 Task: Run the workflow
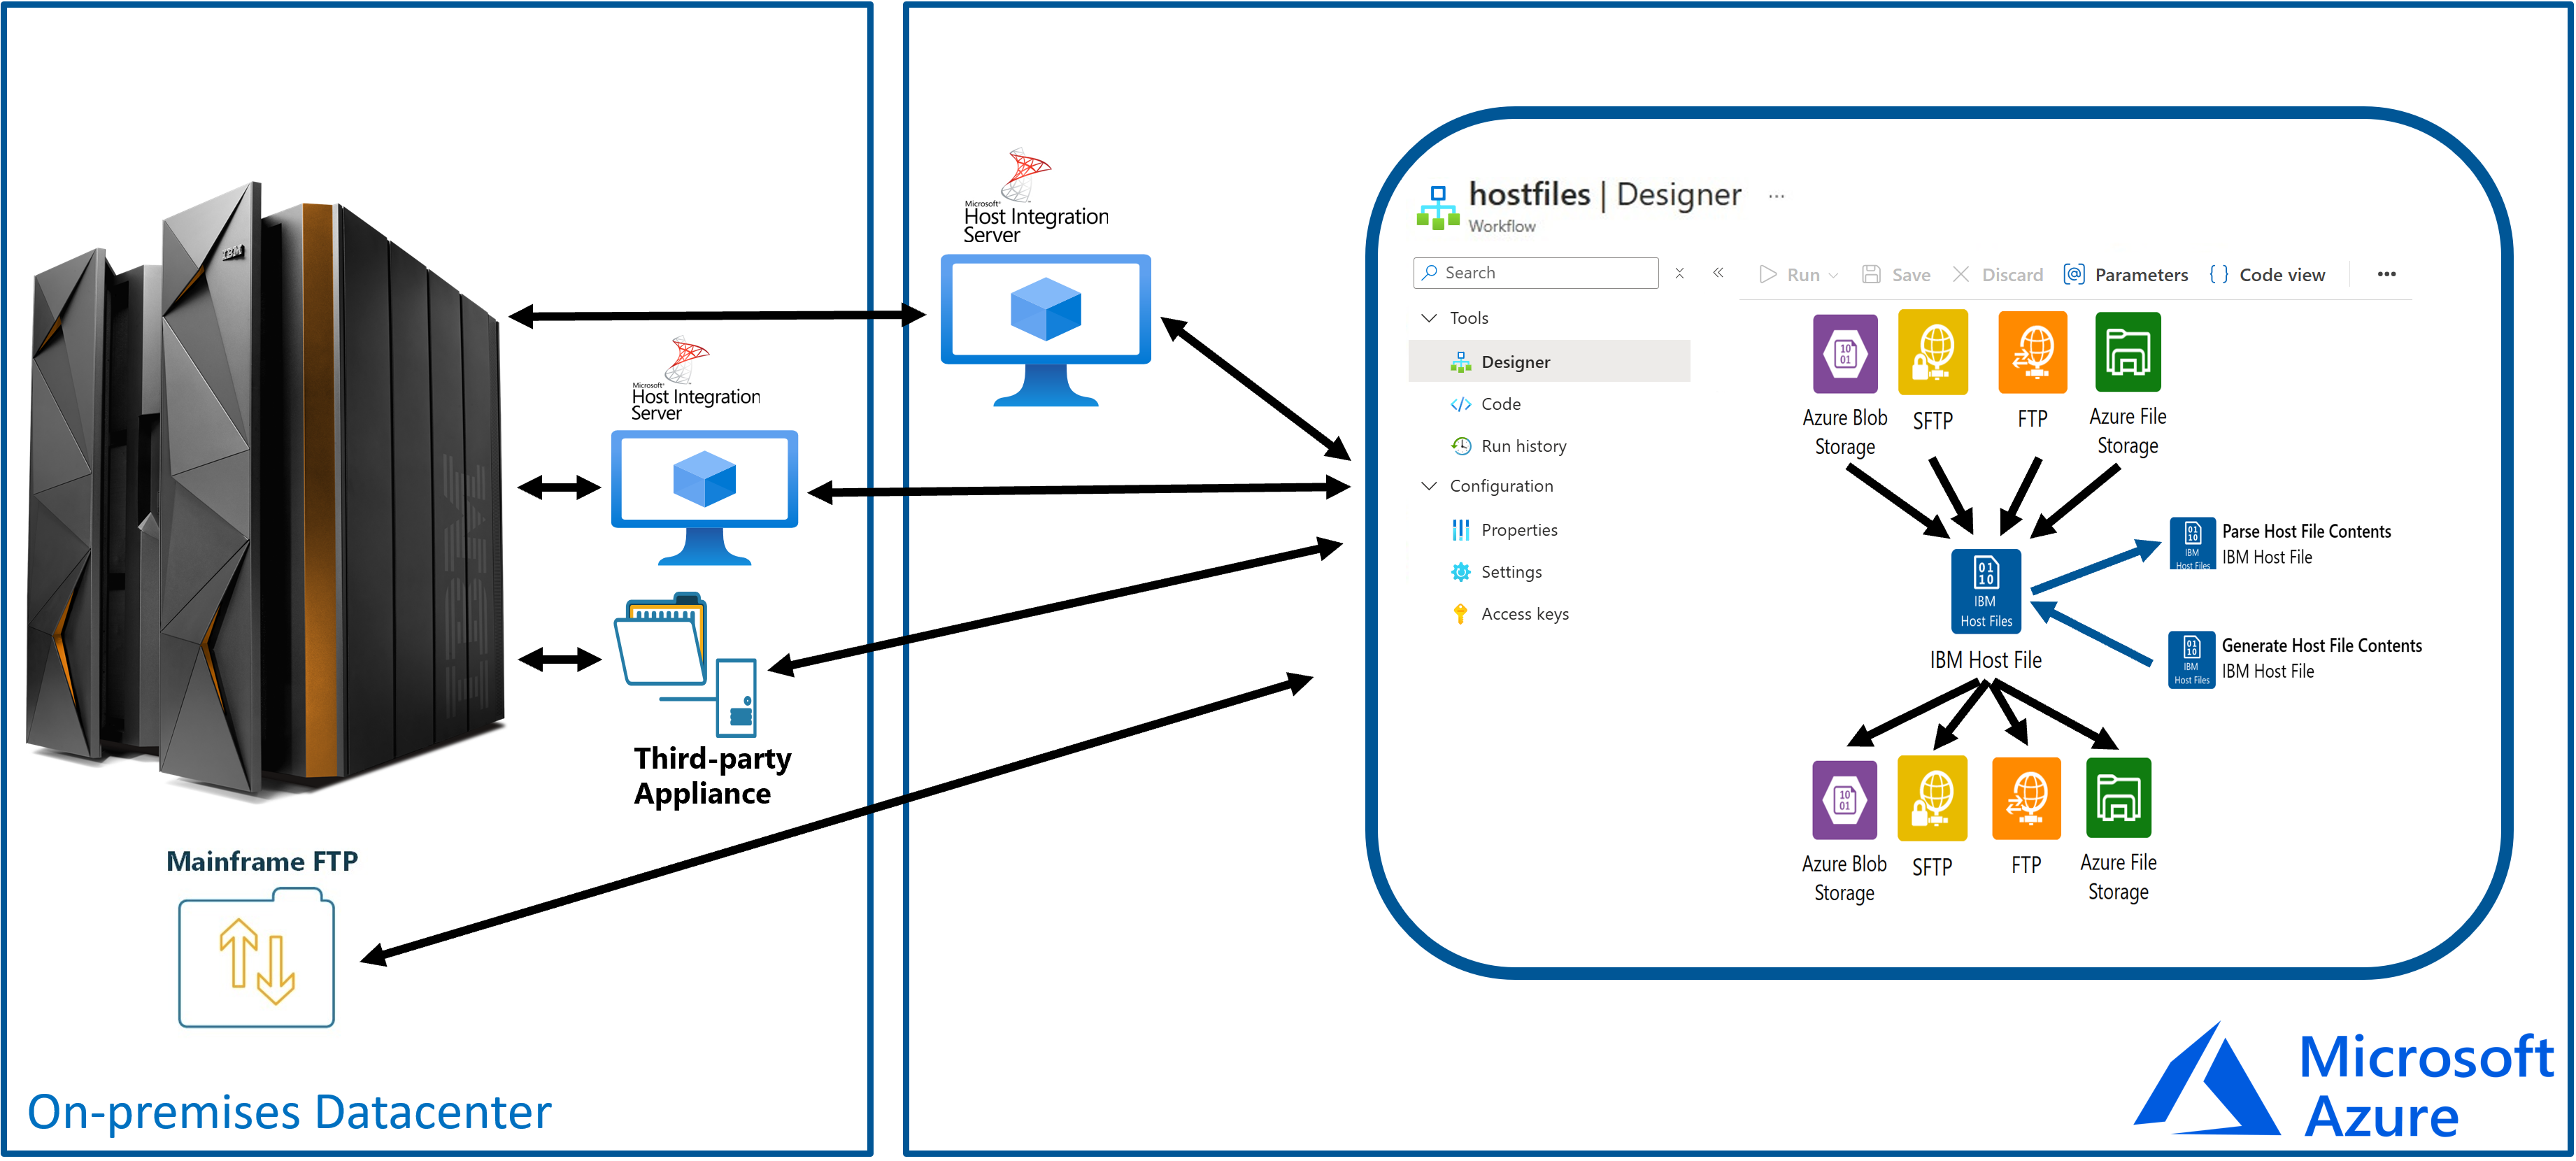click(x=1790, y=274)
